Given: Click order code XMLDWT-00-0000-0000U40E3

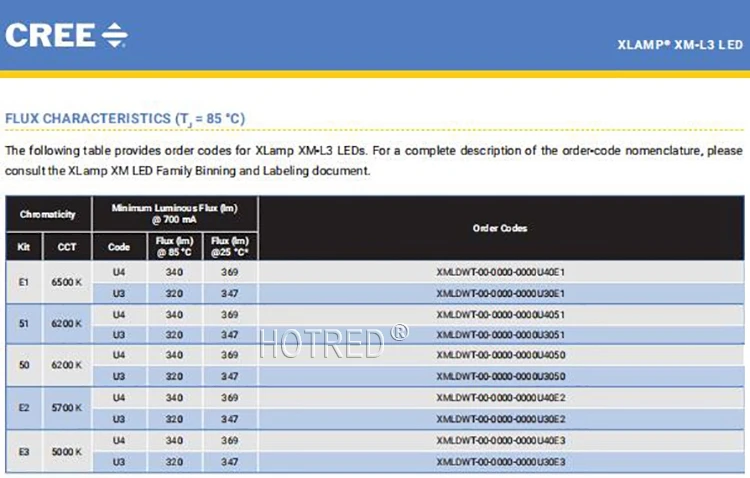Looking at the screenshot, I should pyautogui.click(x=500, y=441).
